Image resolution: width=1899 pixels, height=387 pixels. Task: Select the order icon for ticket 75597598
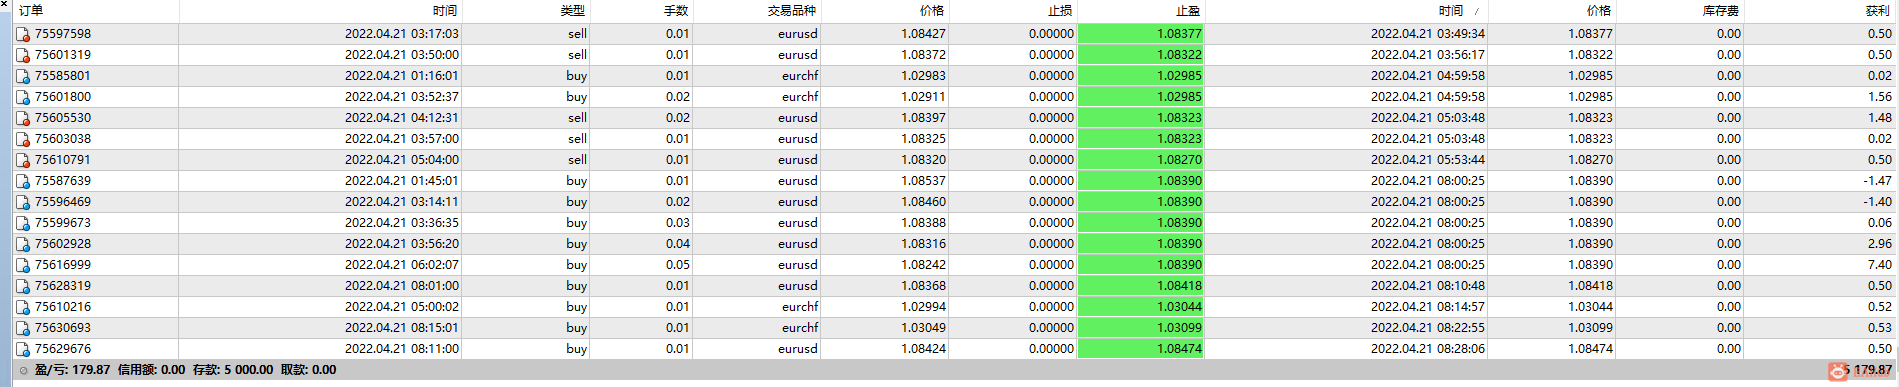click(x=23, y=34)
